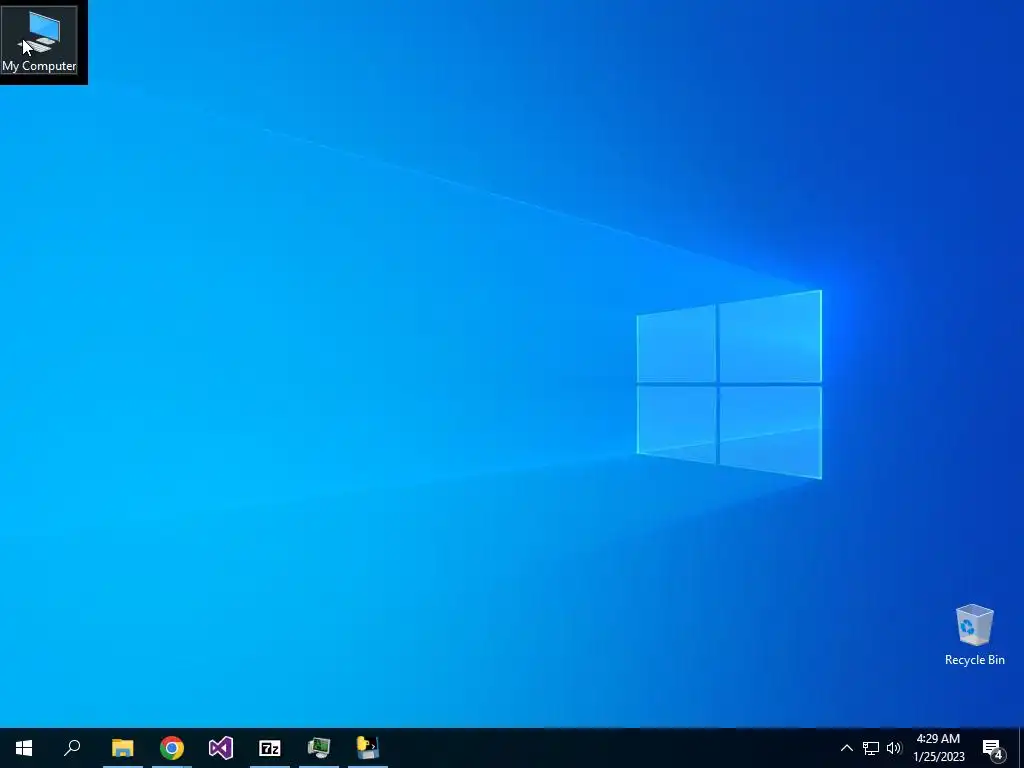Open the volume speaker tray icon
The height and width of the screenshot is (768, 1024).
click(894, 748)
